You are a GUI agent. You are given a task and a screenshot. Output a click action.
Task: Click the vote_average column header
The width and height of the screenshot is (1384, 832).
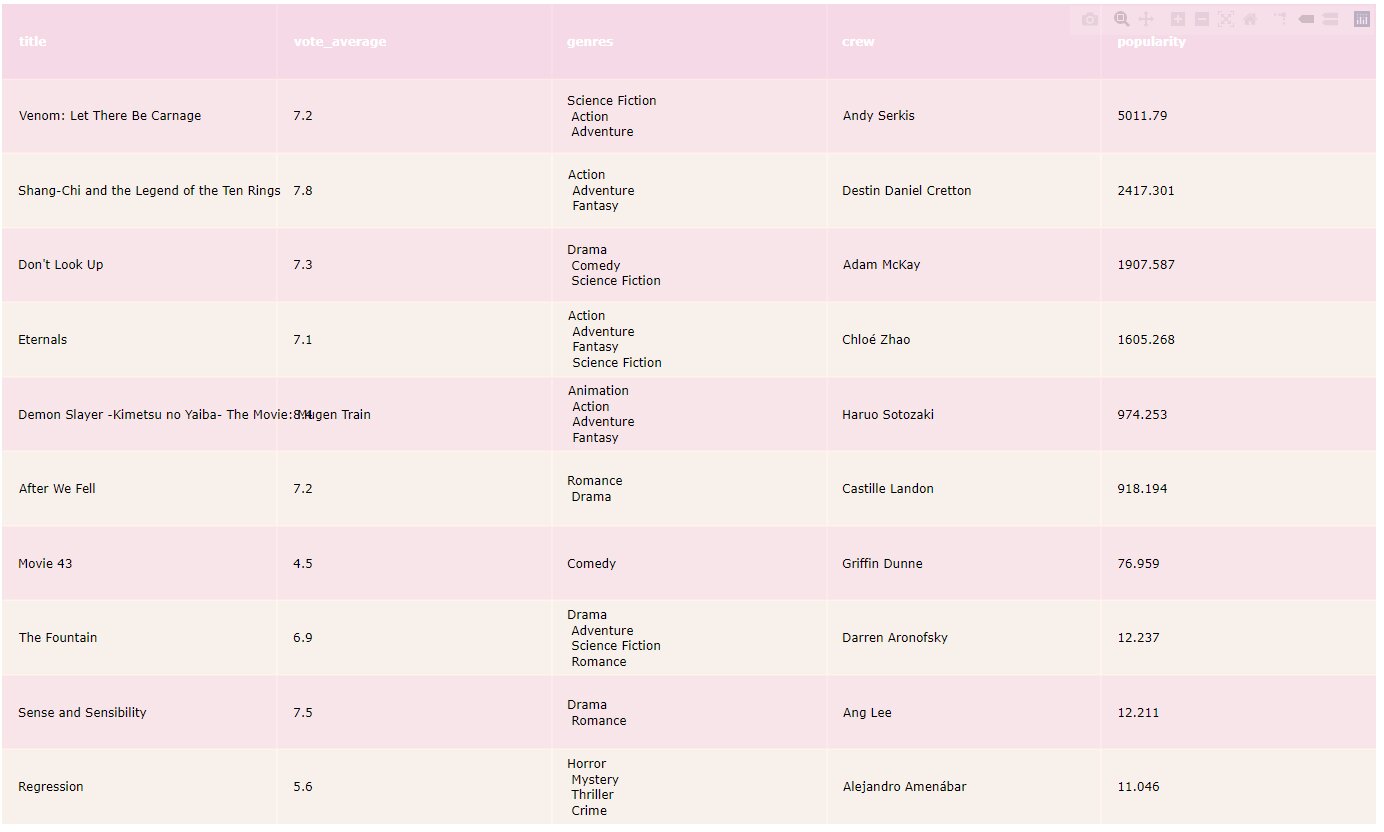click(x=339, y=42)
